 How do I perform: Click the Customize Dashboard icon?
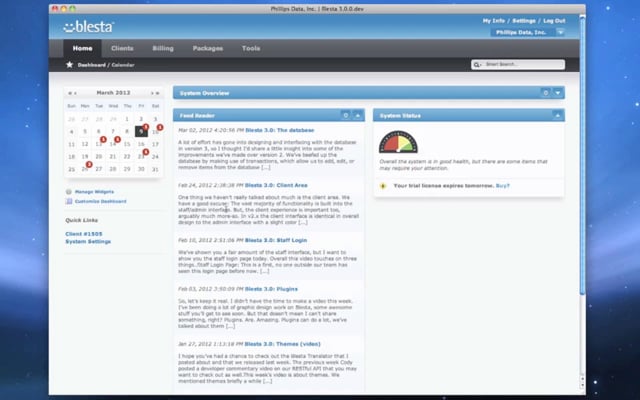click(x=69, y=201)
